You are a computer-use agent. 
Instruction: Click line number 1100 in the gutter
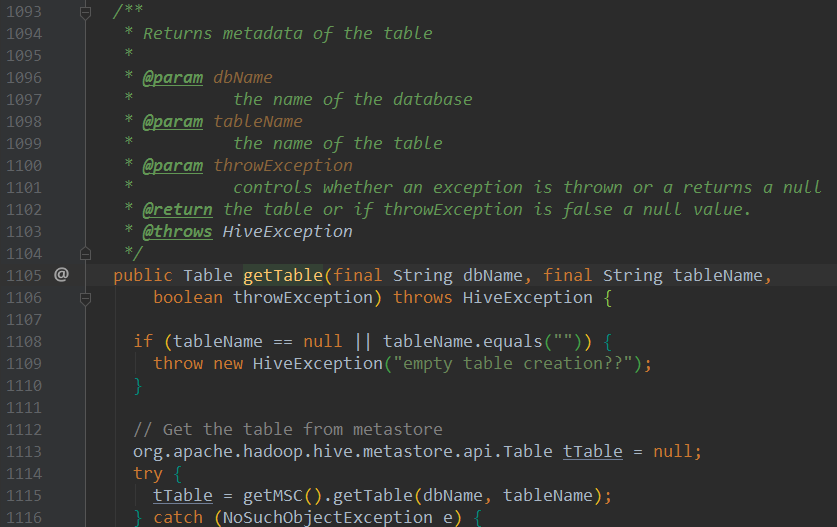23,165
